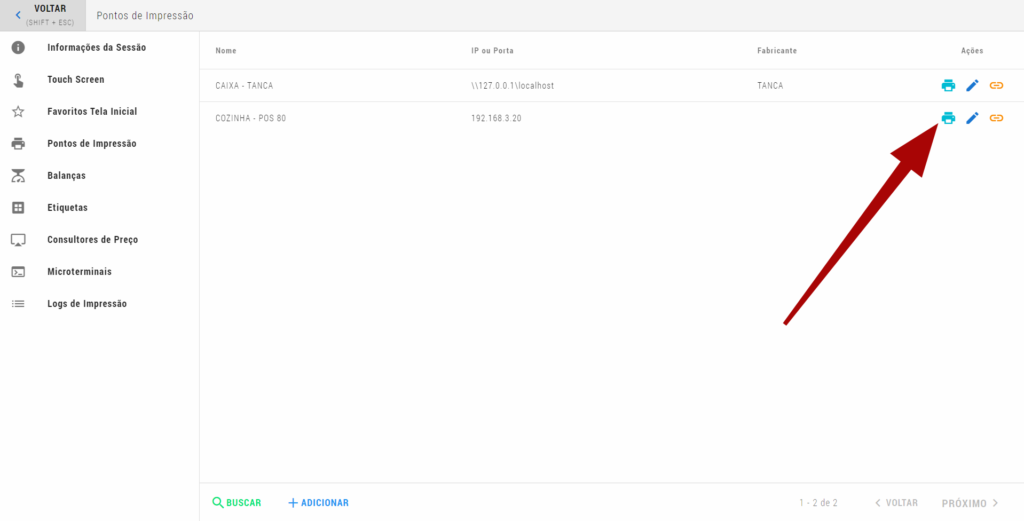Click the print test icon for CAIXA - TANCA
This screenshot has height=521, width=1024.
coord(948,86)
